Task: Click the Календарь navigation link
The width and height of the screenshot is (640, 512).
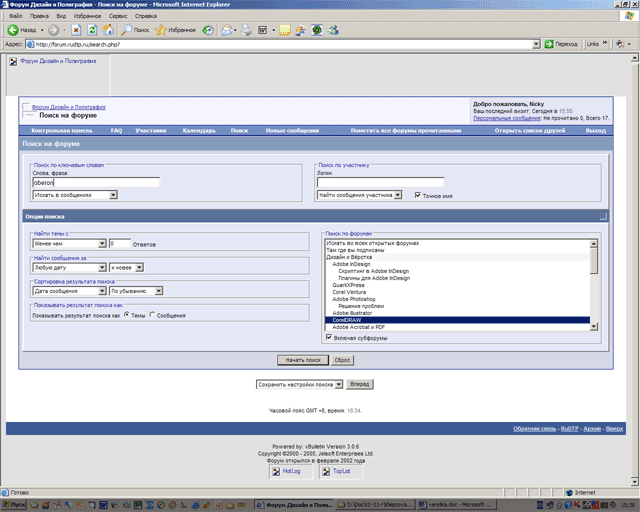Action: (199, 131)
